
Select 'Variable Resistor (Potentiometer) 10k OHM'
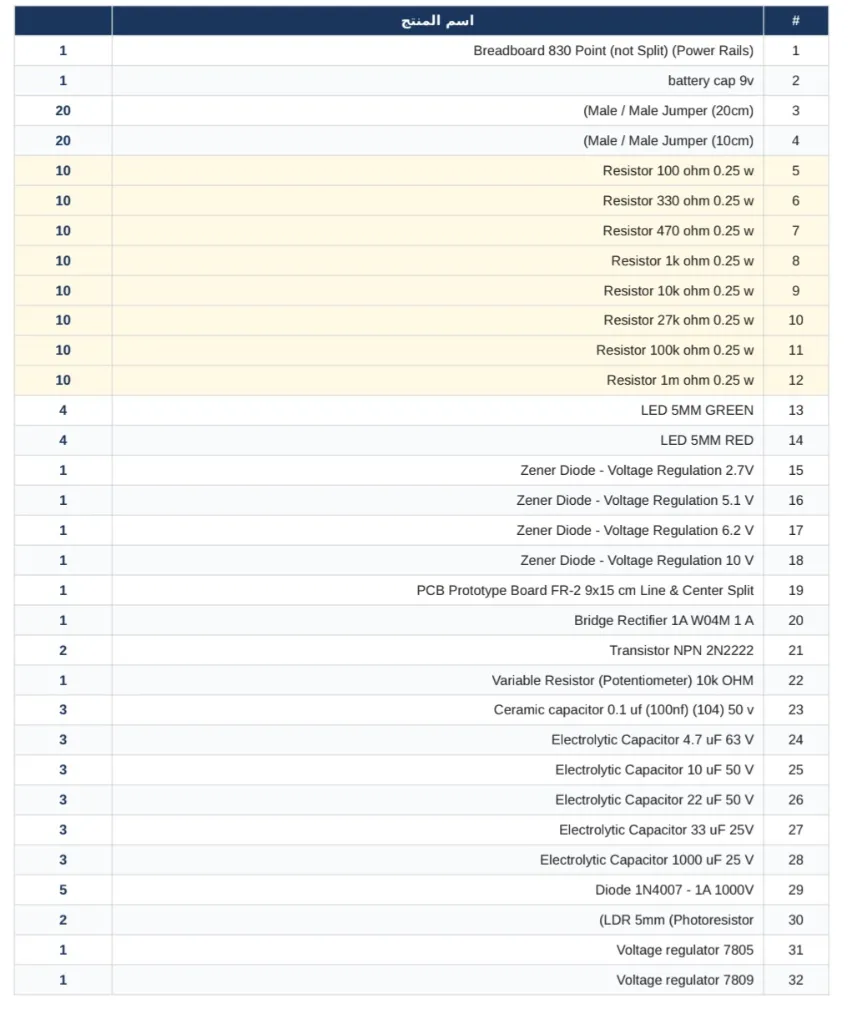point(623,681)
